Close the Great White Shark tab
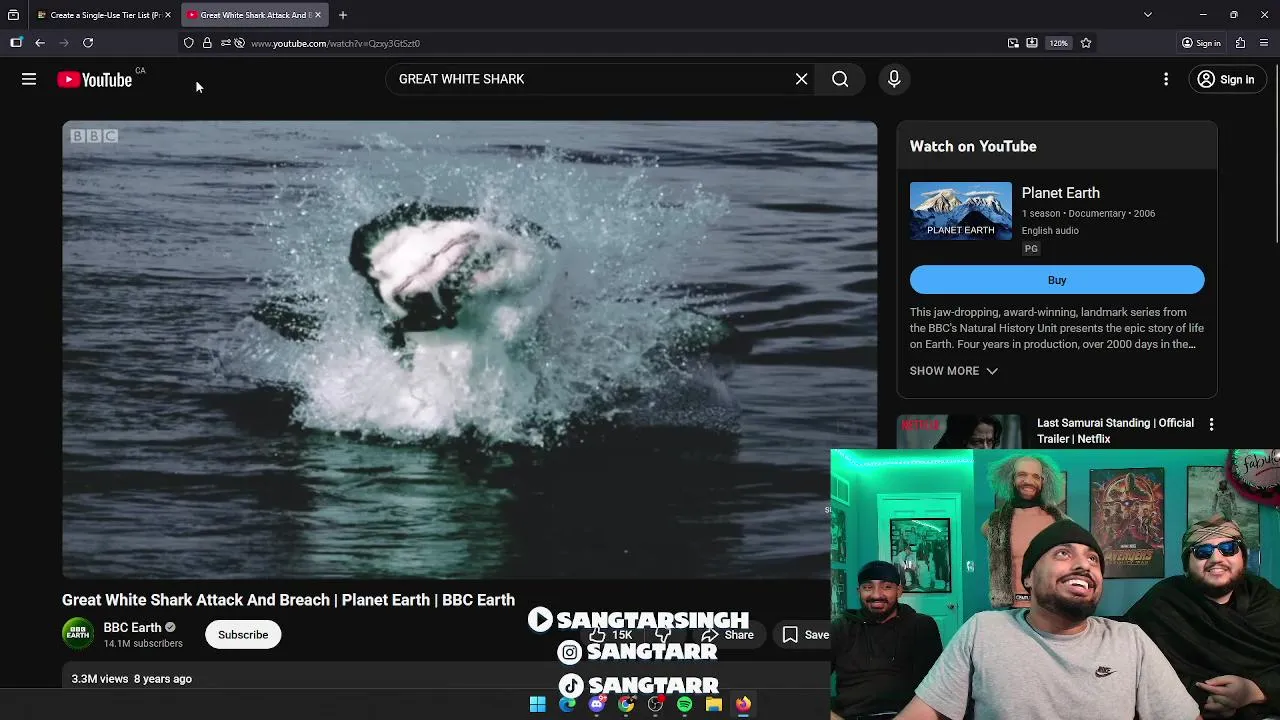 point(318,15)
